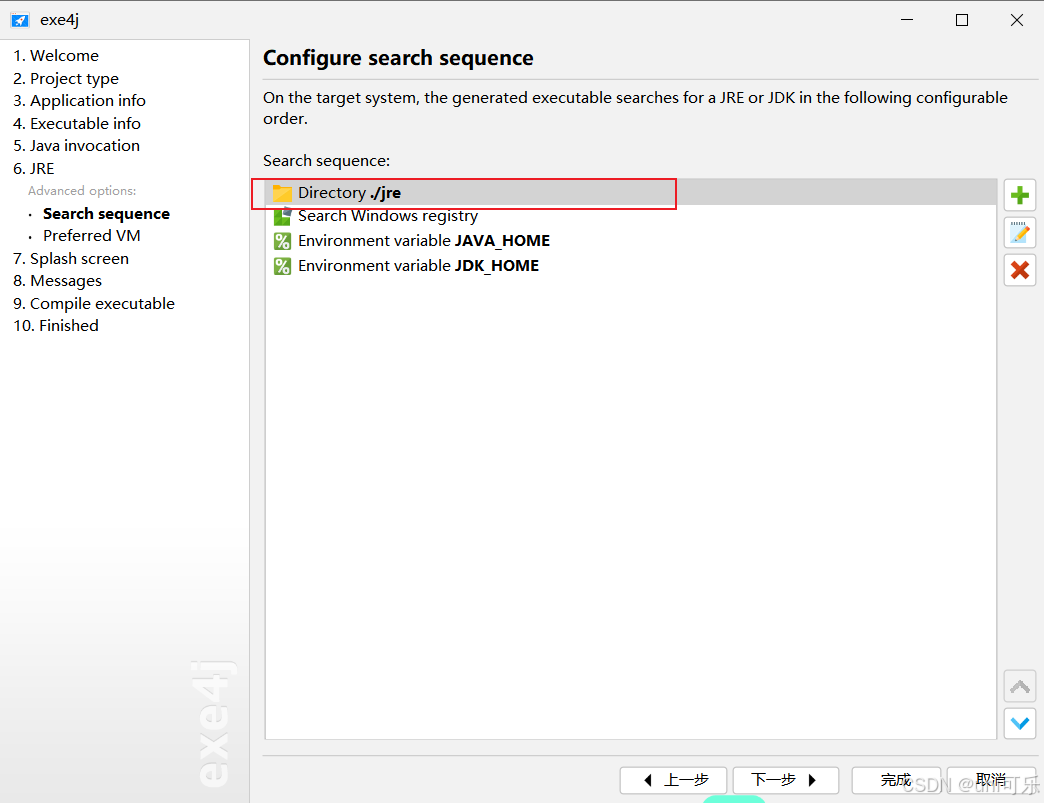Select the Directory ./jre entry
1044x803 pixels.
(631, 193)
